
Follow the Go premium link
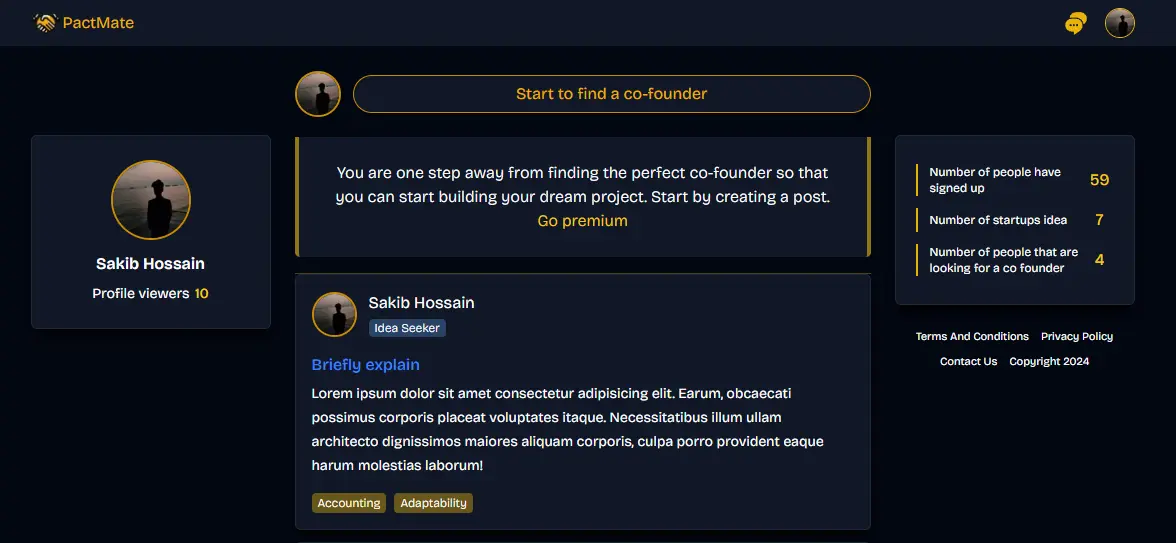pos(583,221)
